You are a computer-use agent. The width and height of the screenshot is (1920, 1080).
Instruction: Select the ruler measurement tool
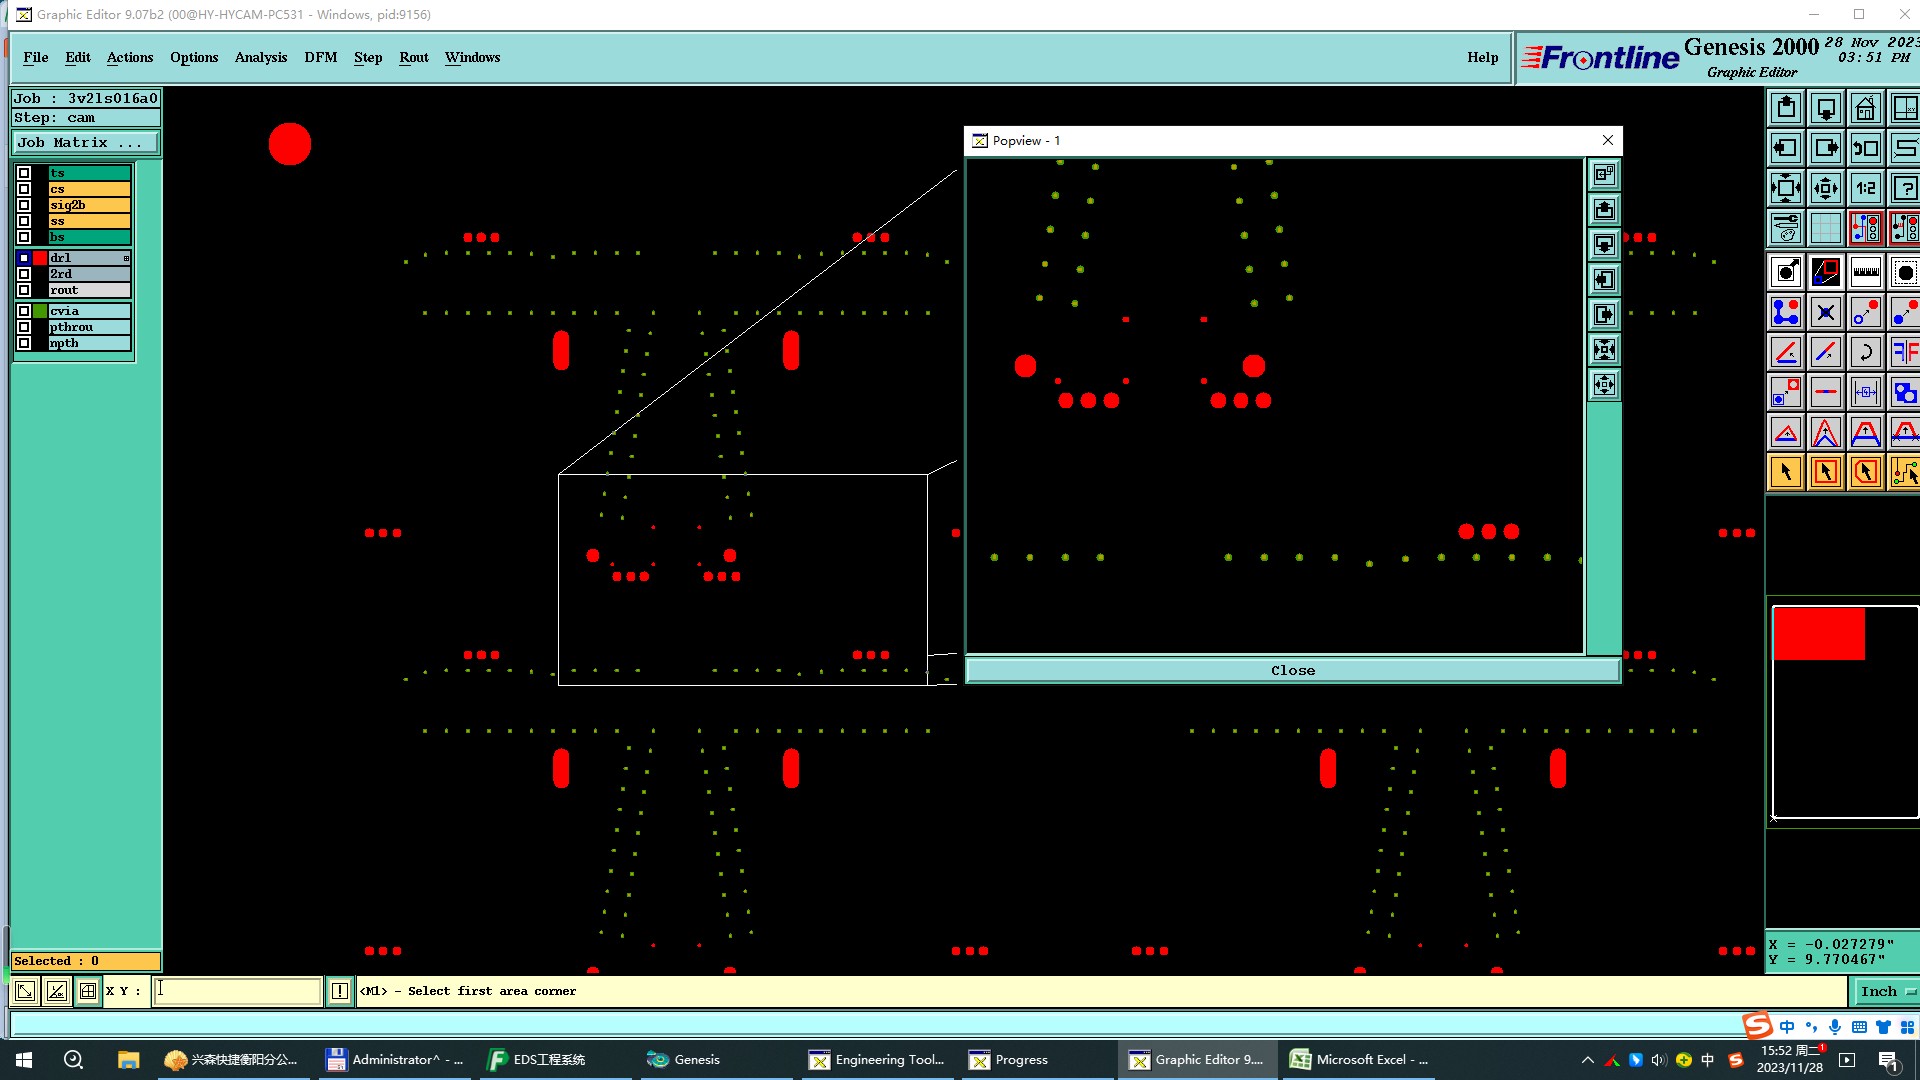pos(1865,272)
